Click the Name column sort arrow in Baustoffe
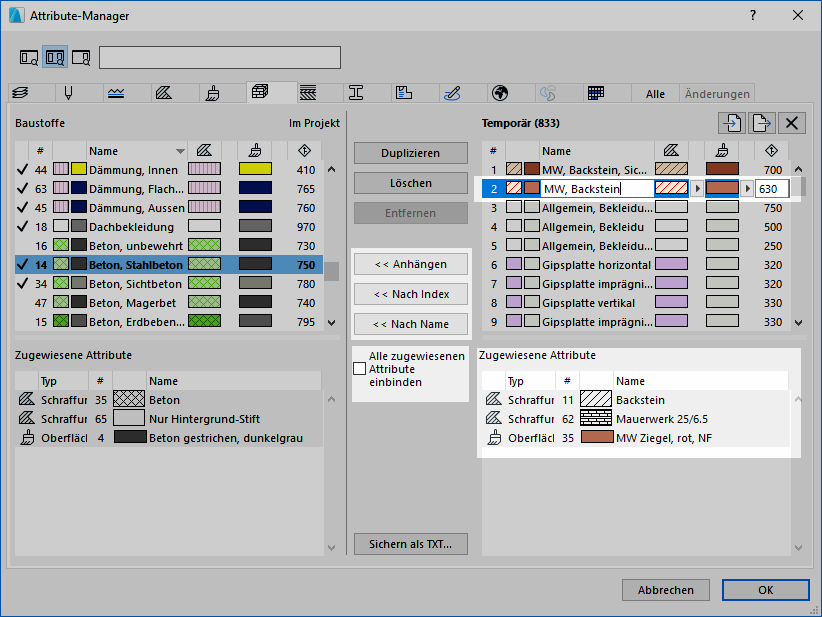Image resolution: width=822 pixels, height=617 pixels. click(x=180, y=151)
